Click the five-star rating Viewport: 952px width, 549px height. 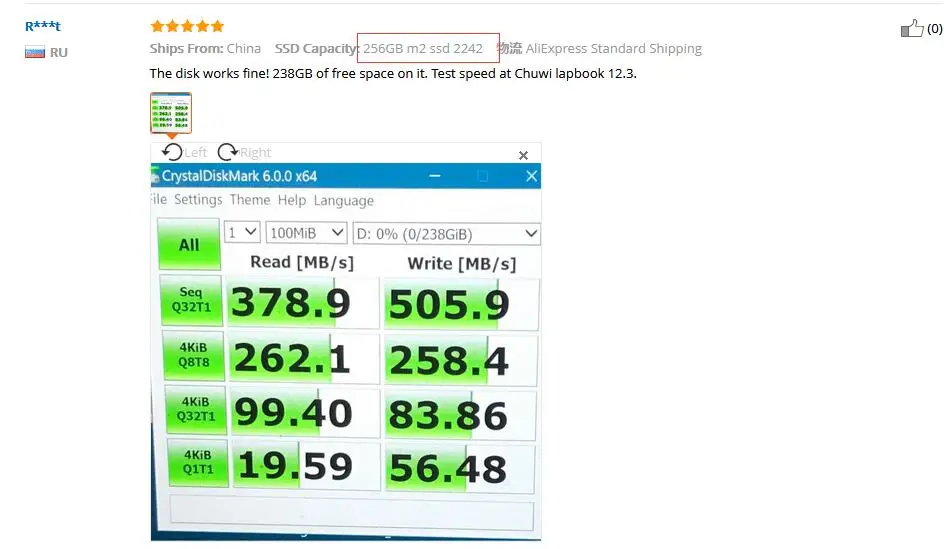(188, 26)
